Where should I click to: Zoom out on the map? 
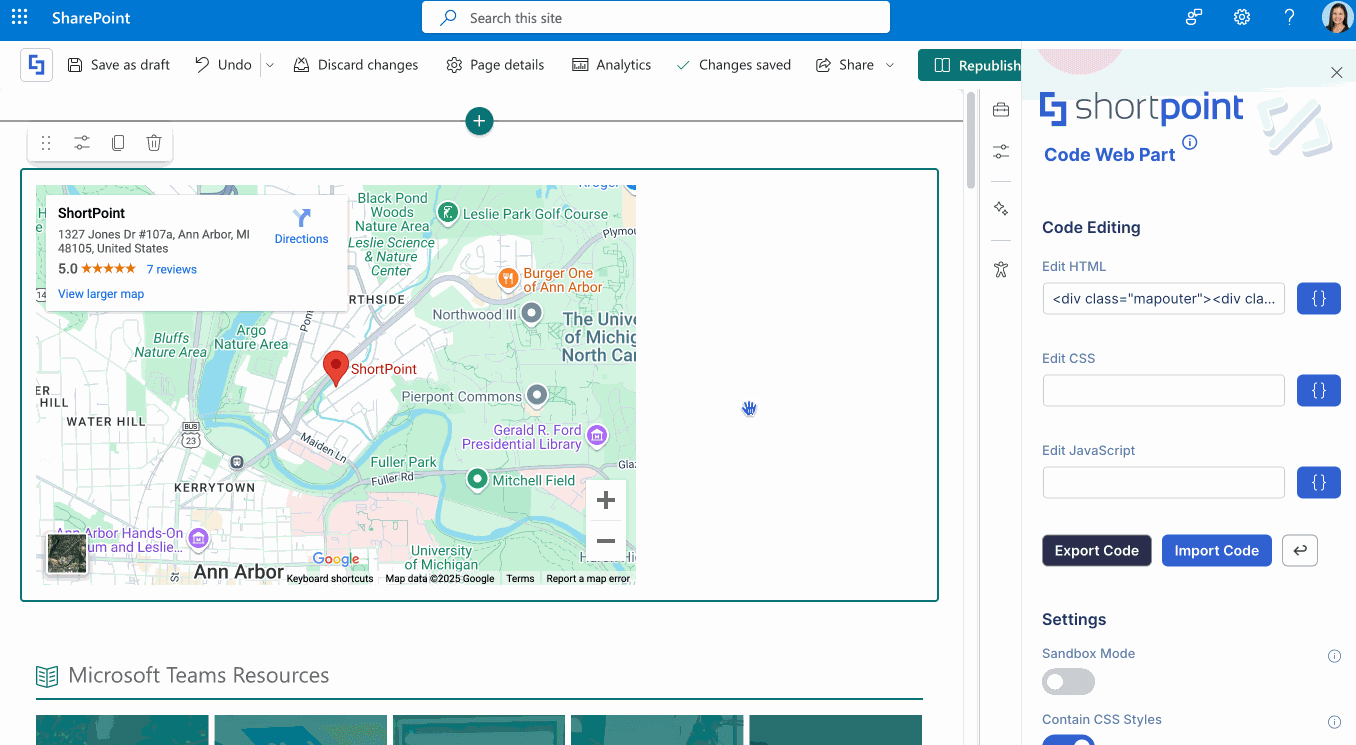605,541
